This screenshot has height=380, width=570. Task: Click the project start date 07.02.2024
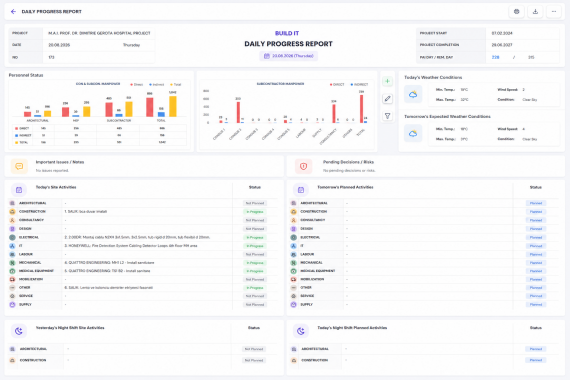coord(502,33)
